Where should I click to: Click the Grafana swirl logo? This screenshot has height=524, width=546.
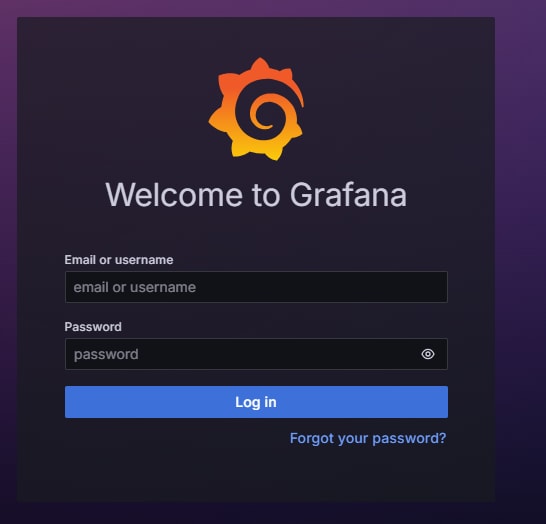[x=256, y=109]
